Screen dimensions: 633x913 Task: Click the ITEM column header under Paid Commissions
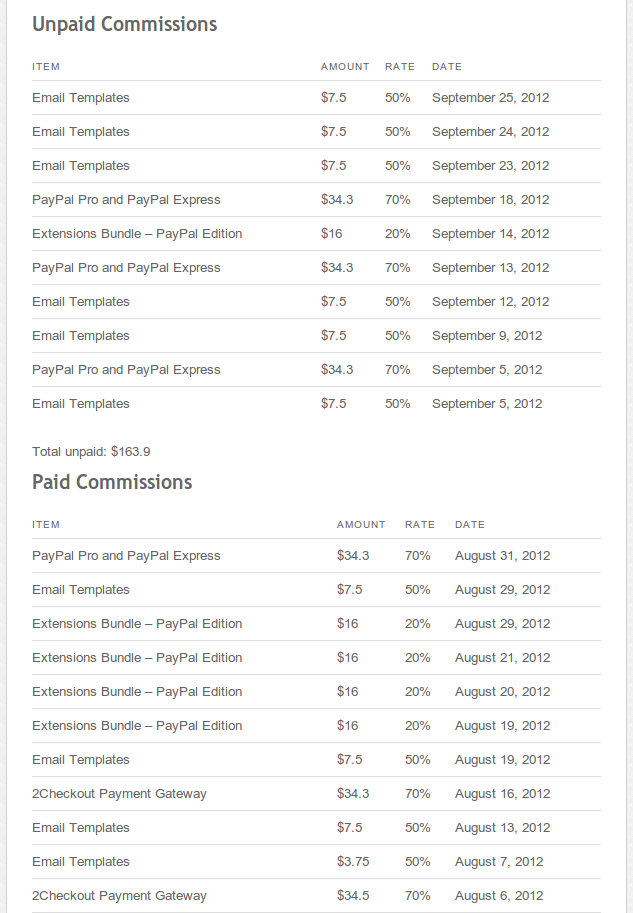[46, 525]
